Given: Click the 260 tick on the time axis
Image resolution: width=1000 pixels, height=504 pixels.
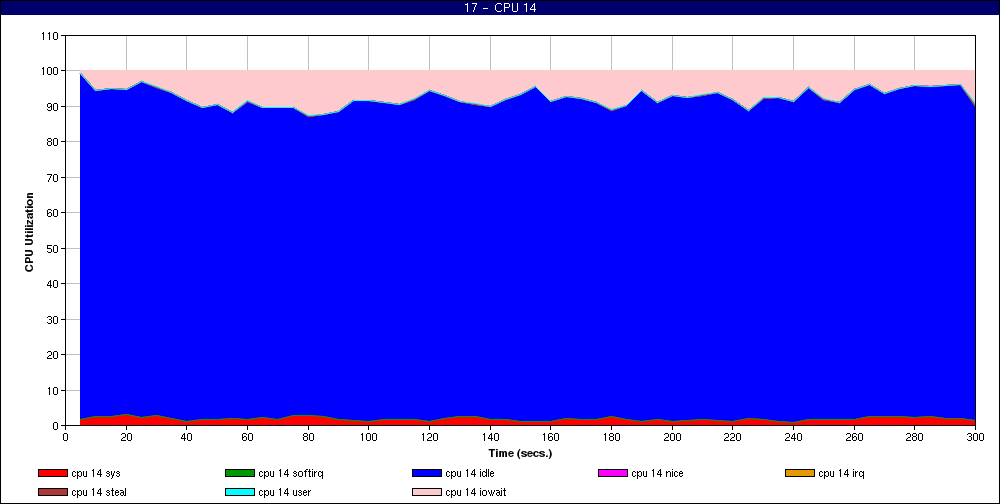Looking at the screenshot, I should (x=854, y=437).
